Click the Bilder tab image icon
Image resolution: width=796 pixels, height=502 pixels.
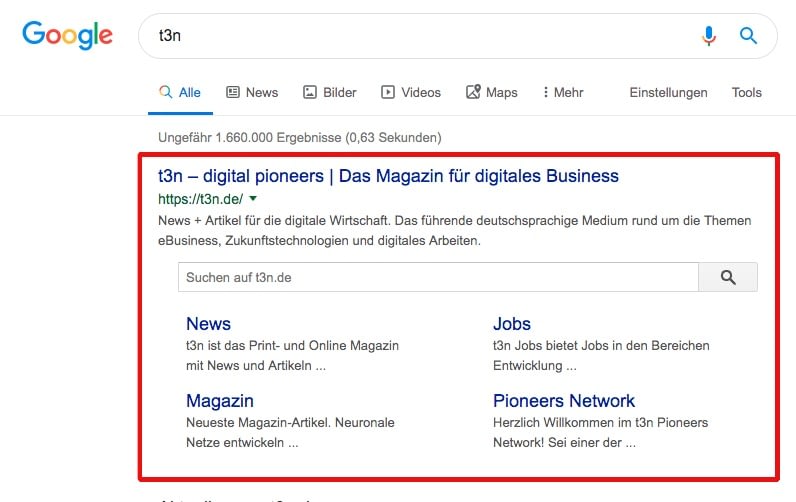(x=310, y=92)
